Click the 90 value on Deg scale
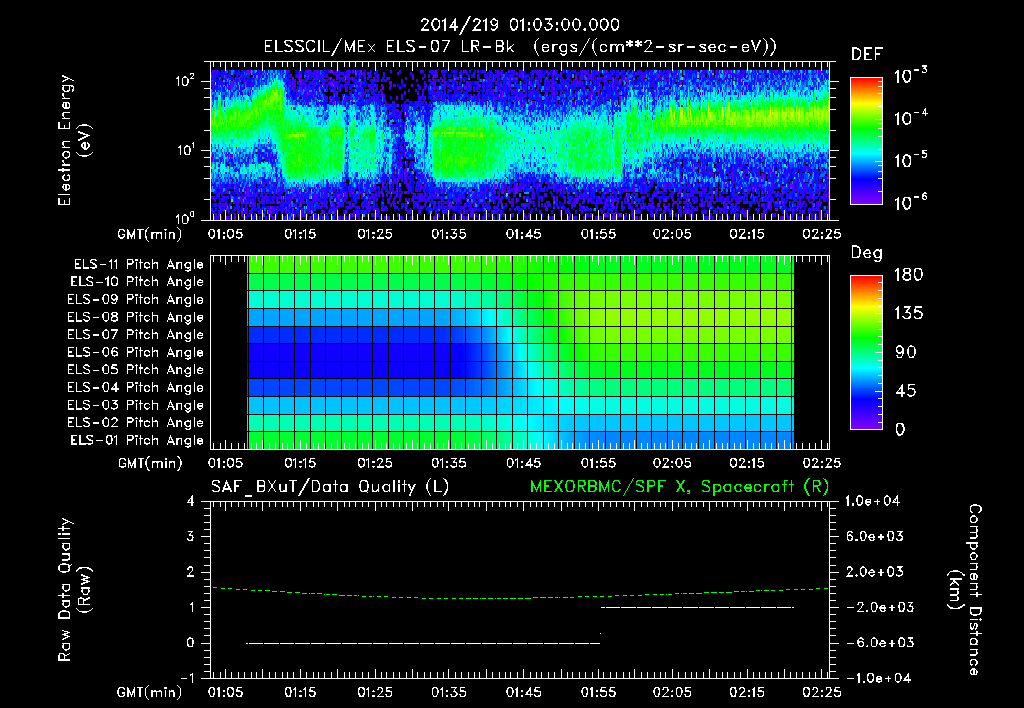 [x=906, y=353]
